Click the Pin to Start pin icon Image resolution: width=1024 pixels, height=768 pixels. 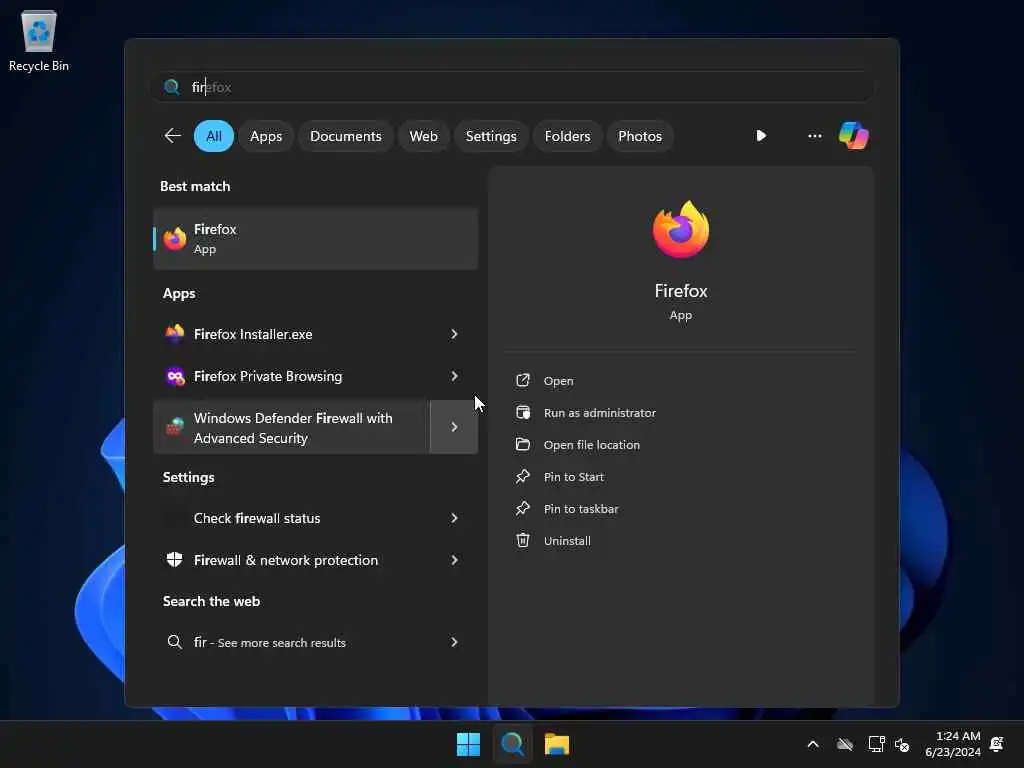tap(522, 477)
